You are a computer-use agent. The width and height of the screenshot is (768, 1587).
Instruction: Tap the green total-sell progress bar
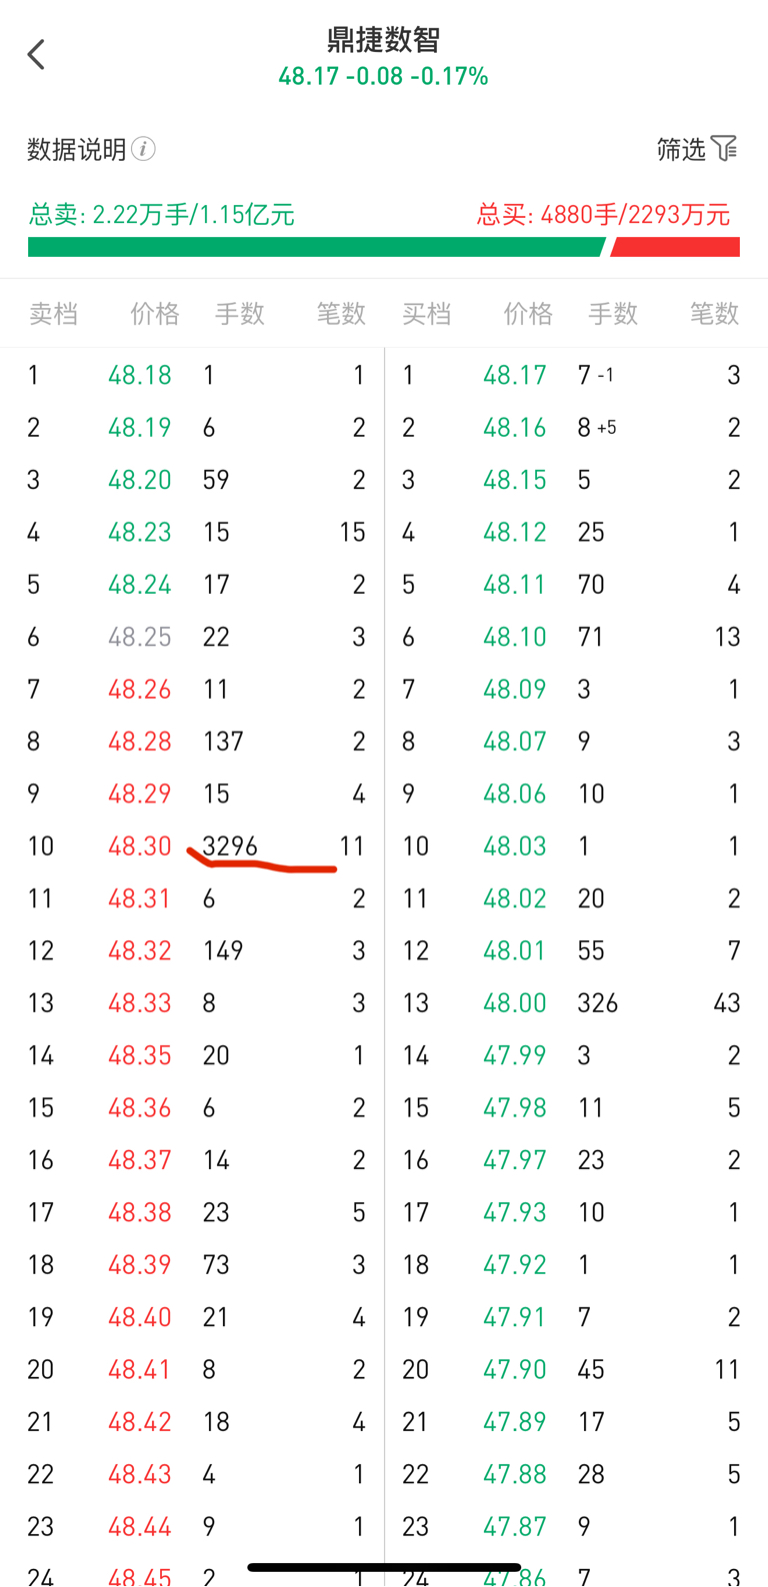(x=315, y=247)
